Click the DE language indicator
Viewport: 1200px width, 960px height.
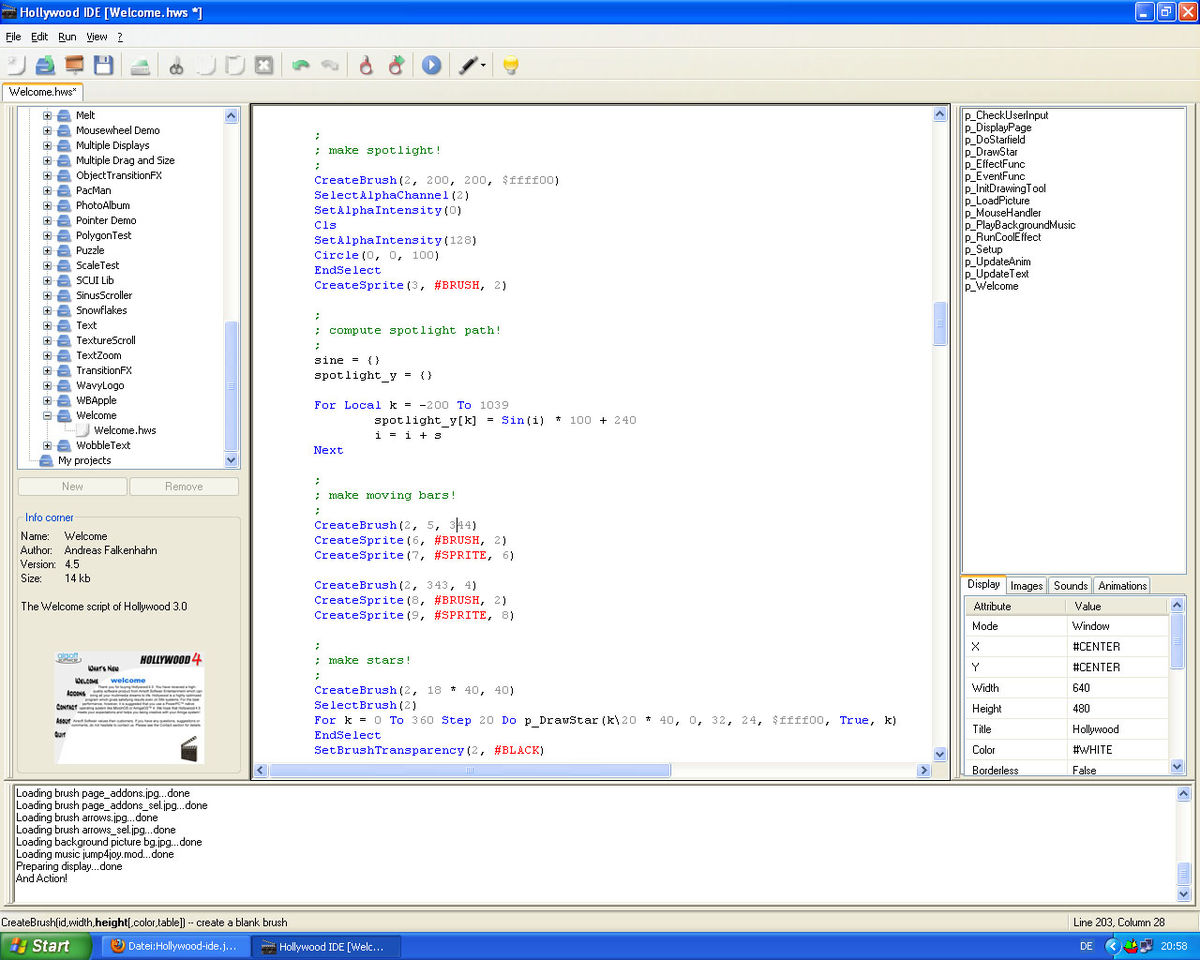(1087, 946)
